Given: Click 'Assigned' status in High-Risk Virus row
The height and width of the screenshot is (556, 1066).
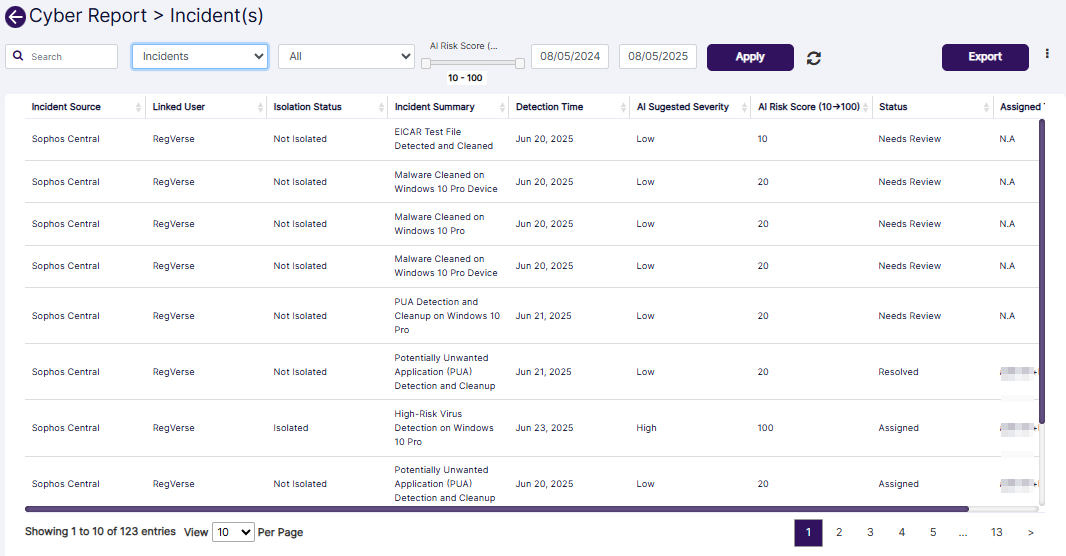Looking at the screenshot, I should click(x=898, y=428).
